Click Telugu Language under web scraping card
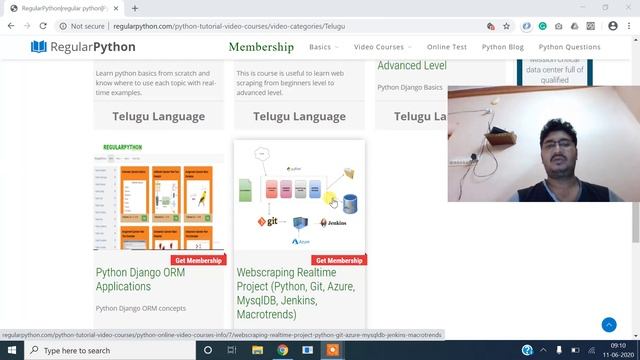 (299, 116)
